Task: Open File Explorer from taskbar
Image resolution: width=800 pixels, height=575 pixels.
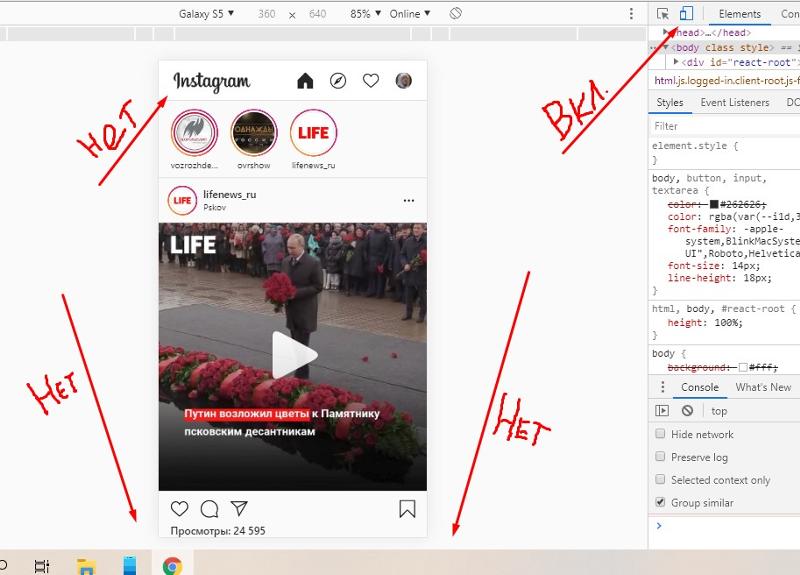Action: (x=86, y=566)
